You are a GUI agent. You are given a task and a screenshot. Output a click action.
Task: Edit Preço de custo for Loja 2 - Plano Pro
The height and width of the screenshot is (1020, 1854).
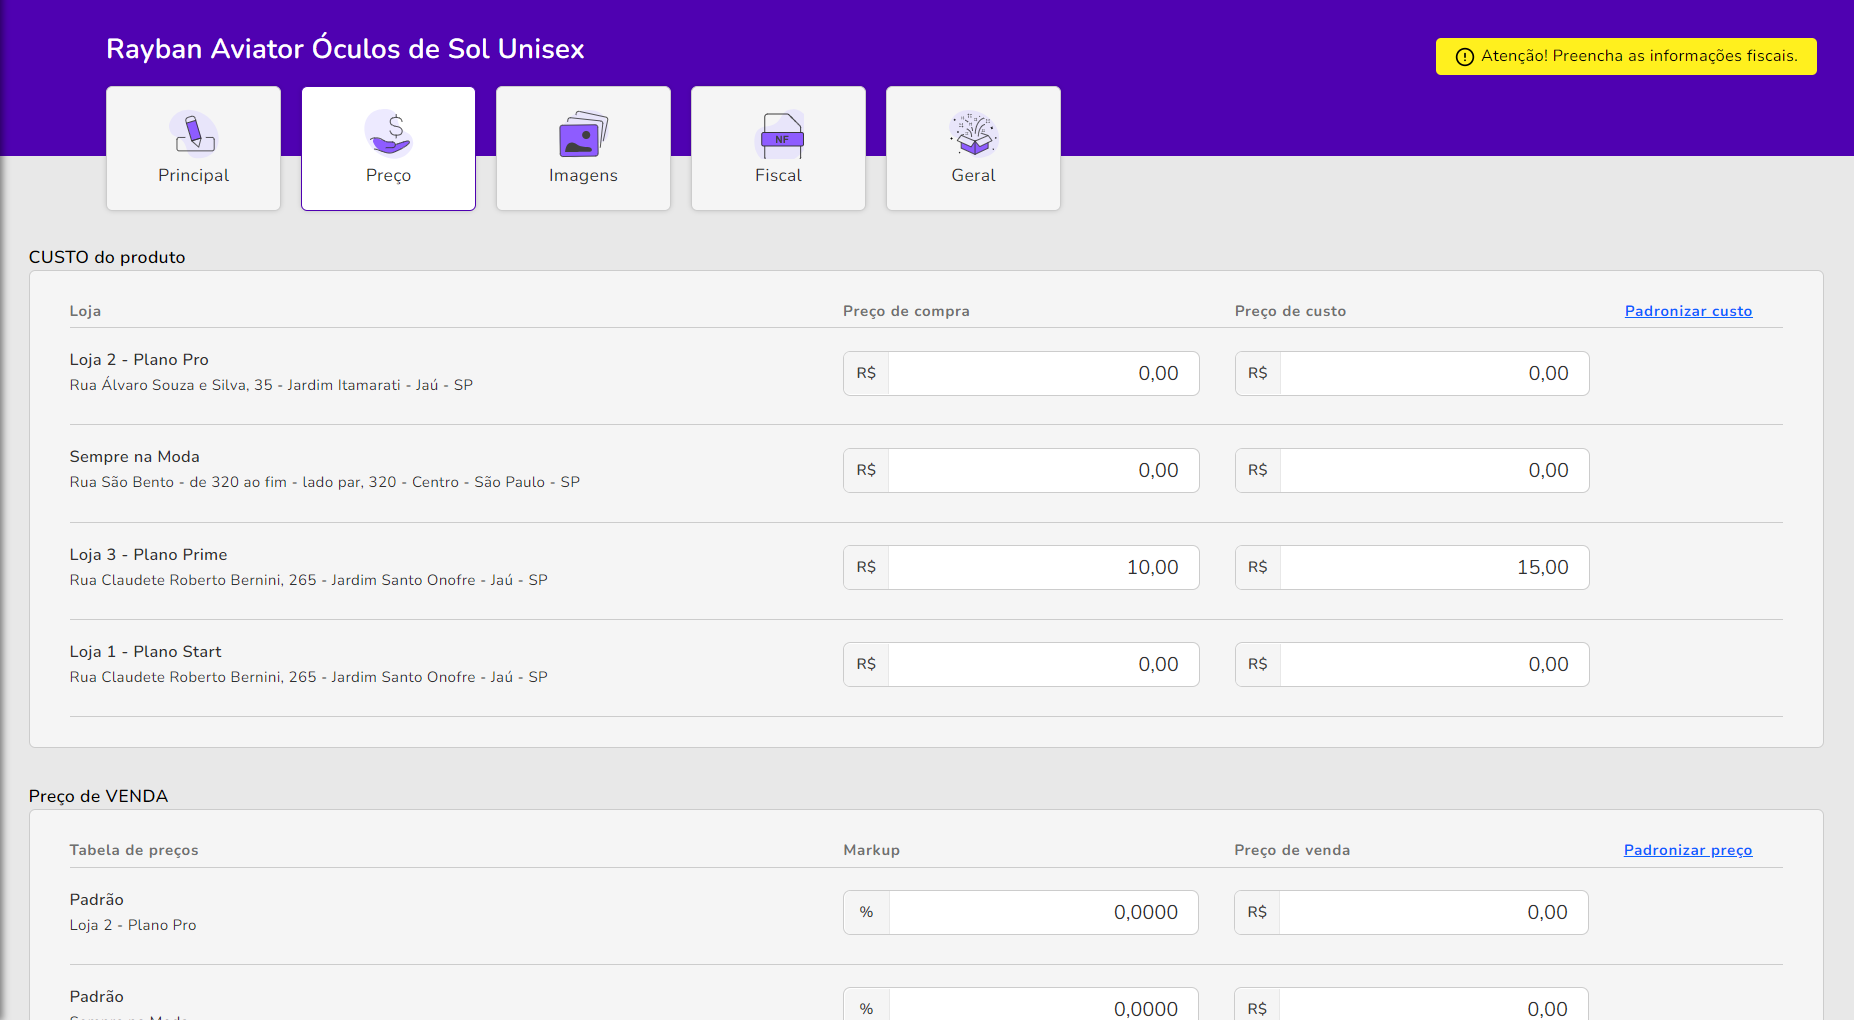coord(1412,373)
